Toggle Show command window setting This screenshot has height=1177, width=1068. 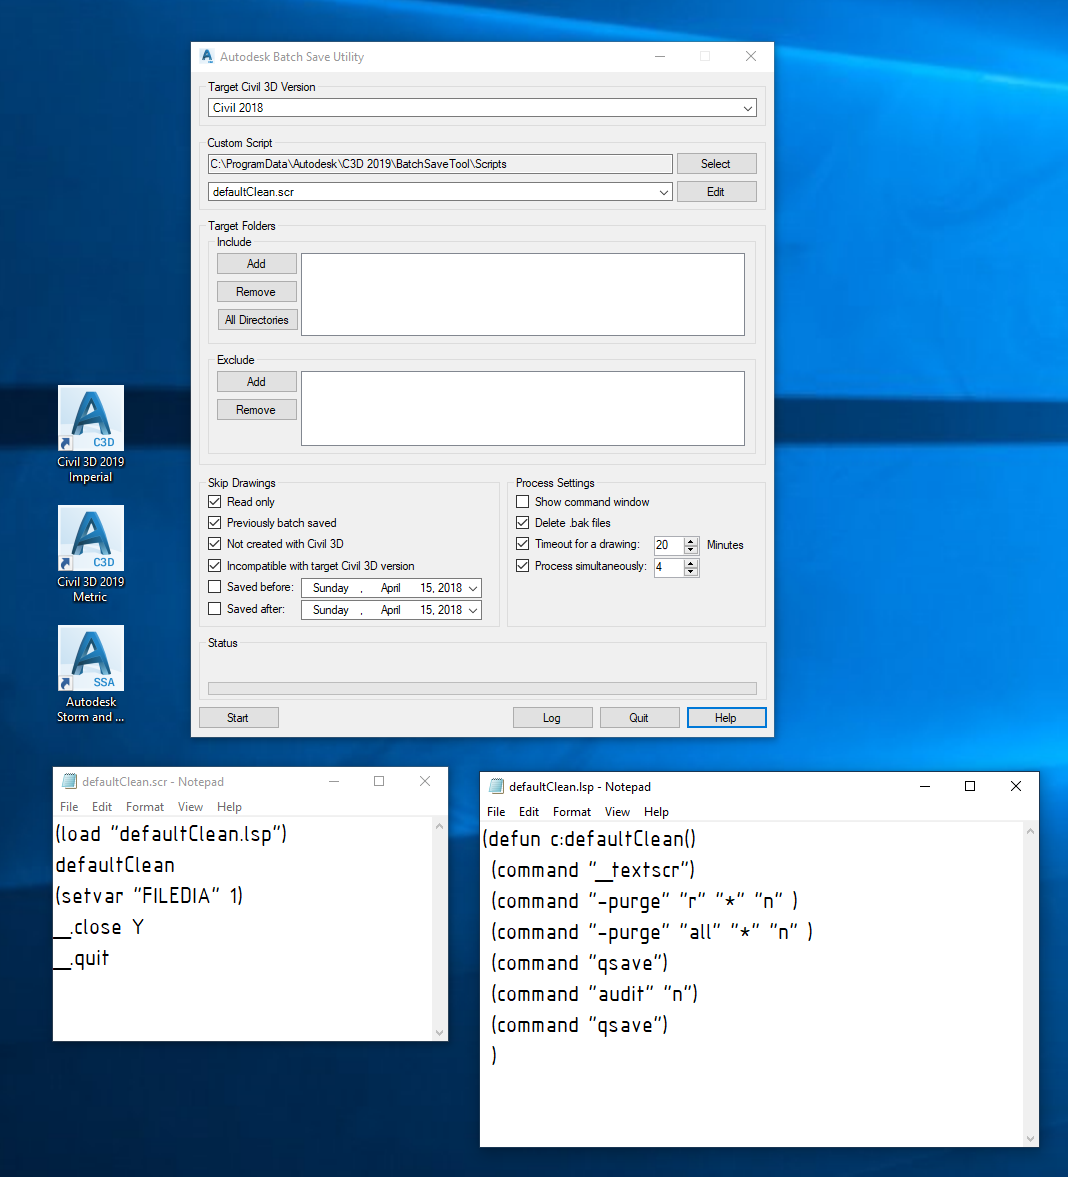tap(522, 501)
